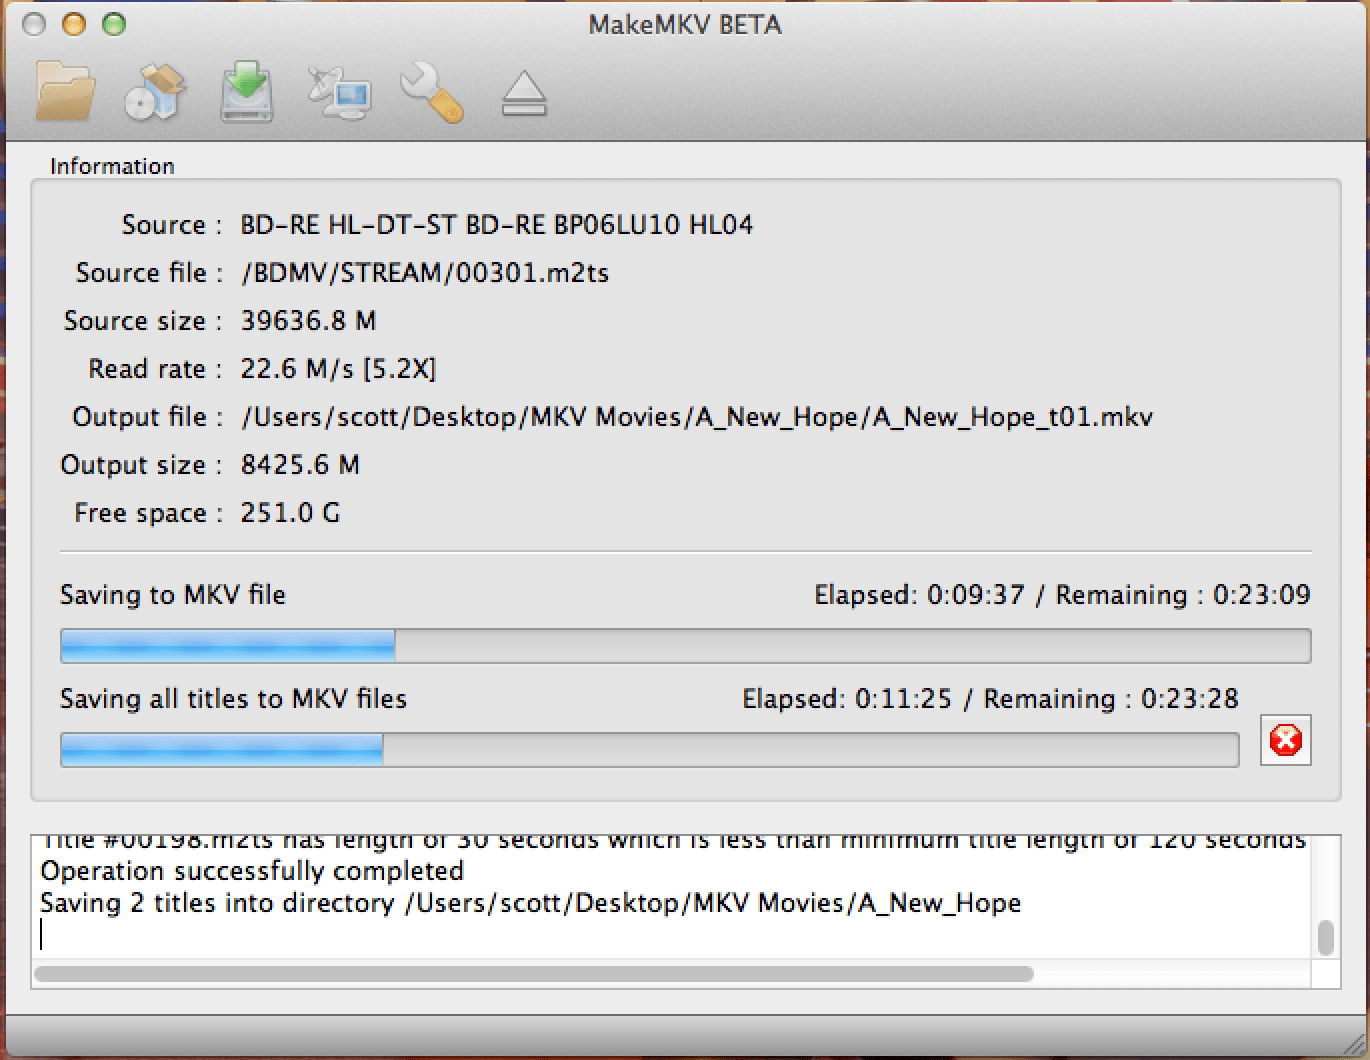Click the elapsed 0:11:25 time text
The width and height of the screenshot is (1370, 1060).
[x=847, y=699]
